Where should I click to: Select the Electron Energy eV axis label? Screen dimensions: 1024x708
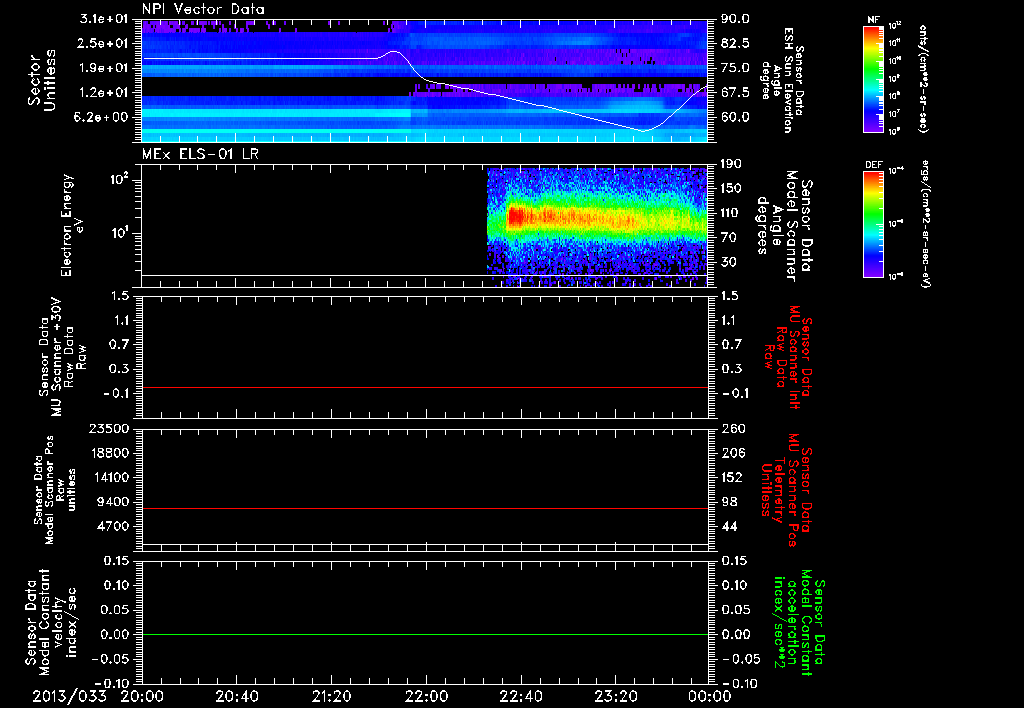click(72, 224)
